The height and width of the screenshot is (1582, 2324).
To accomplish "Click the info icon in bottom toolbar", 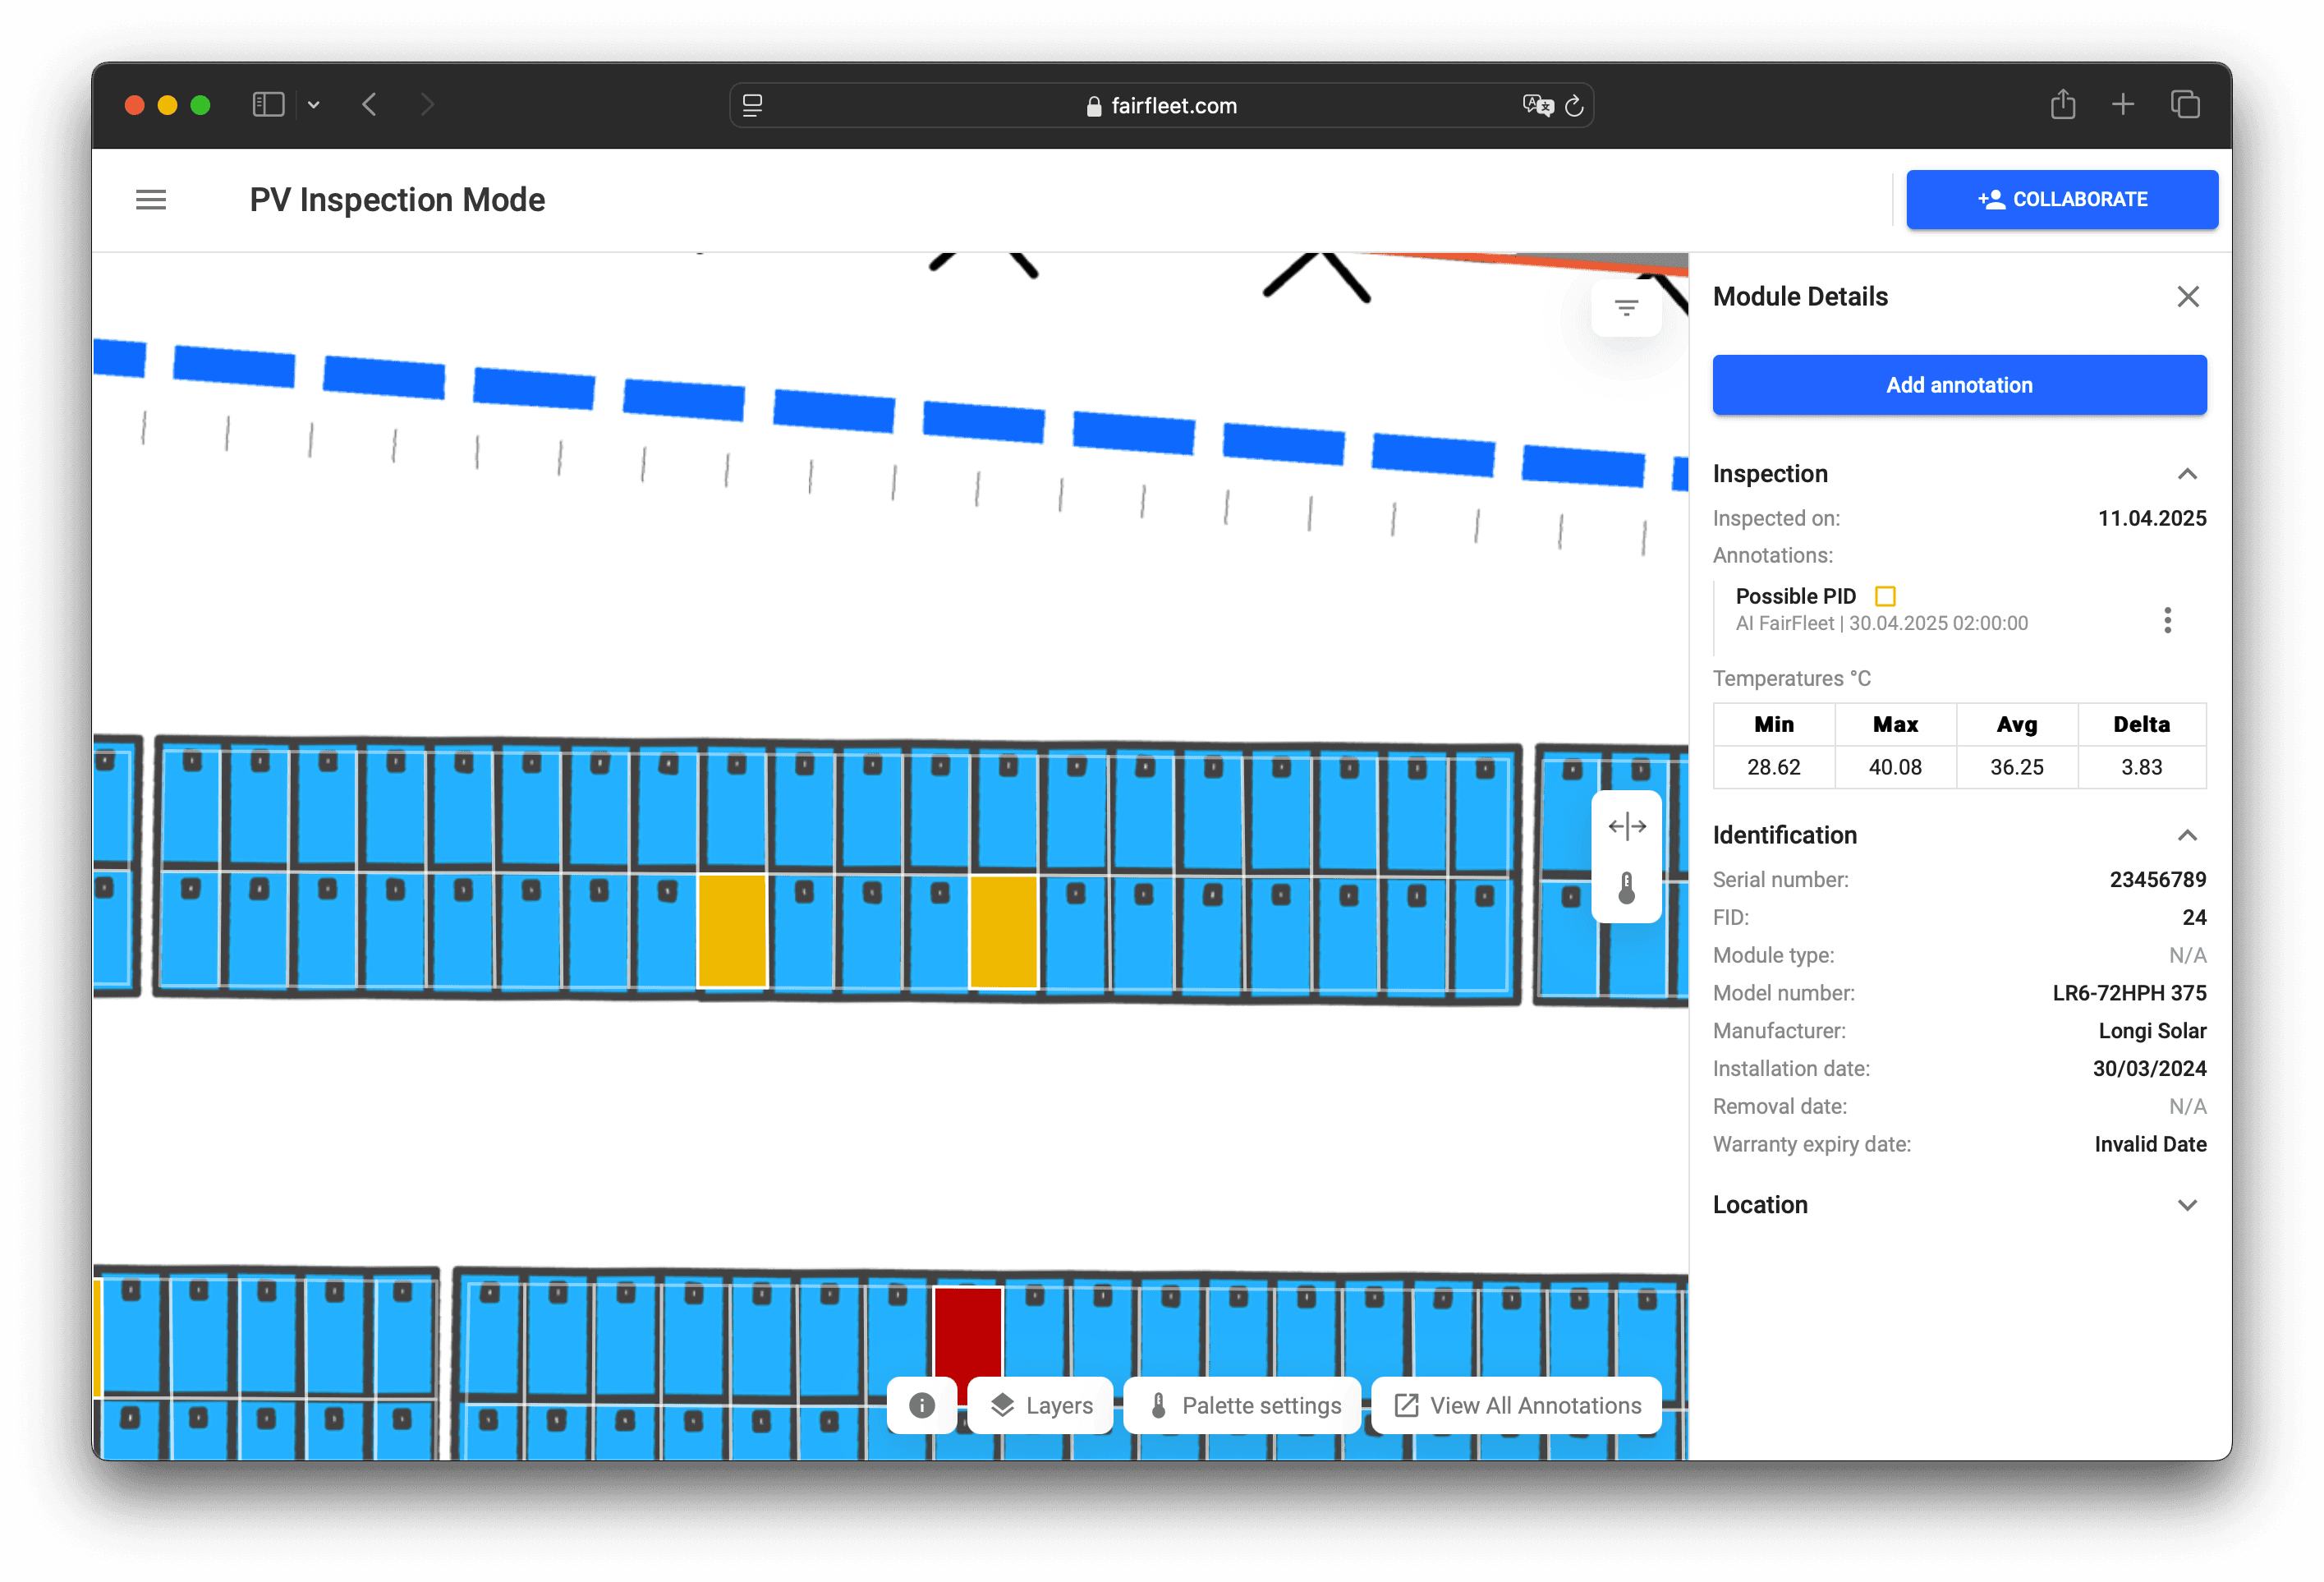I will coord(921,1405).
